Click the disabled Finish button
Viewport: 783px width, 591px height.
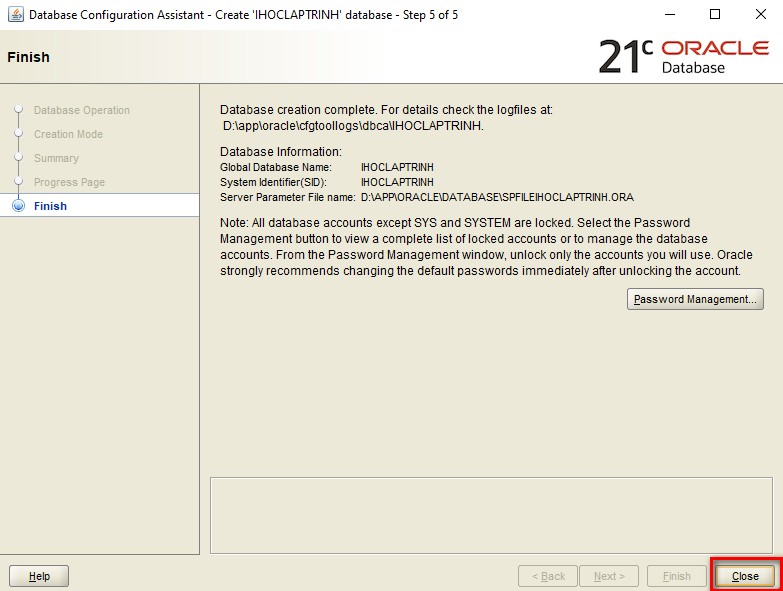click(676, 576)
